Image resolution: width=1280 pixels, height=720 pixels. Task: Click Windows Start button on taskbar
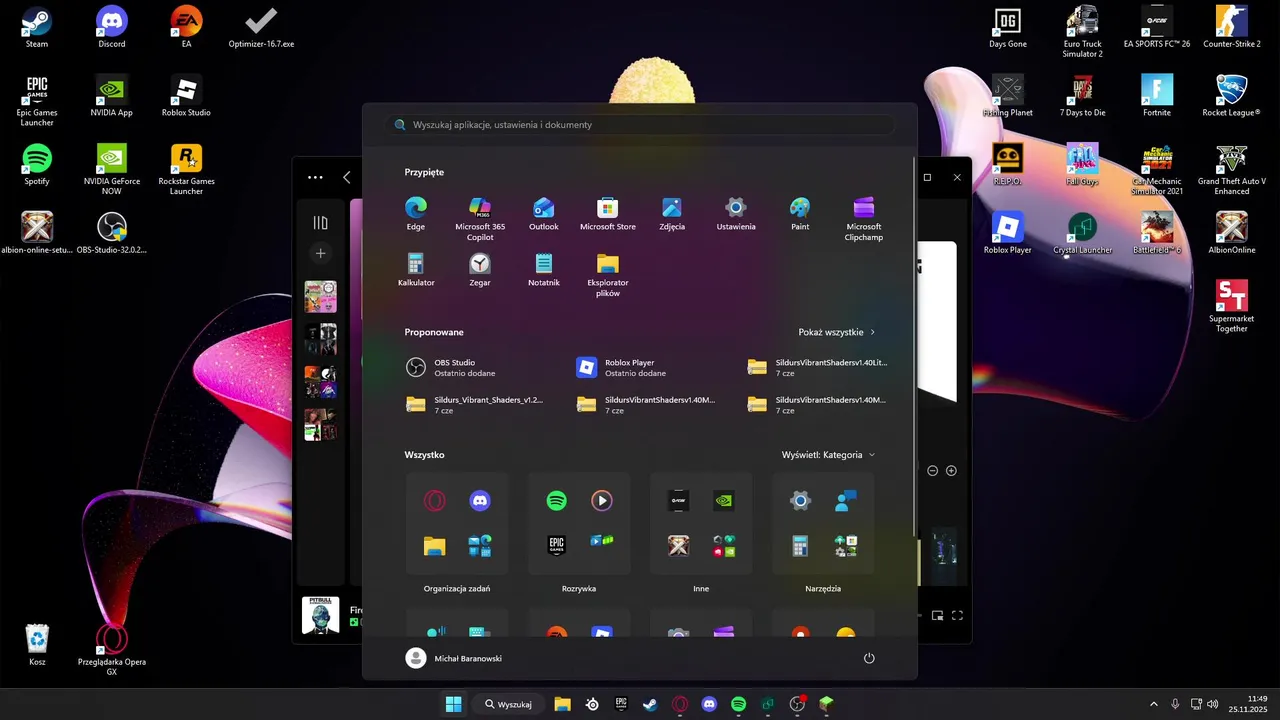pos(453,704)
